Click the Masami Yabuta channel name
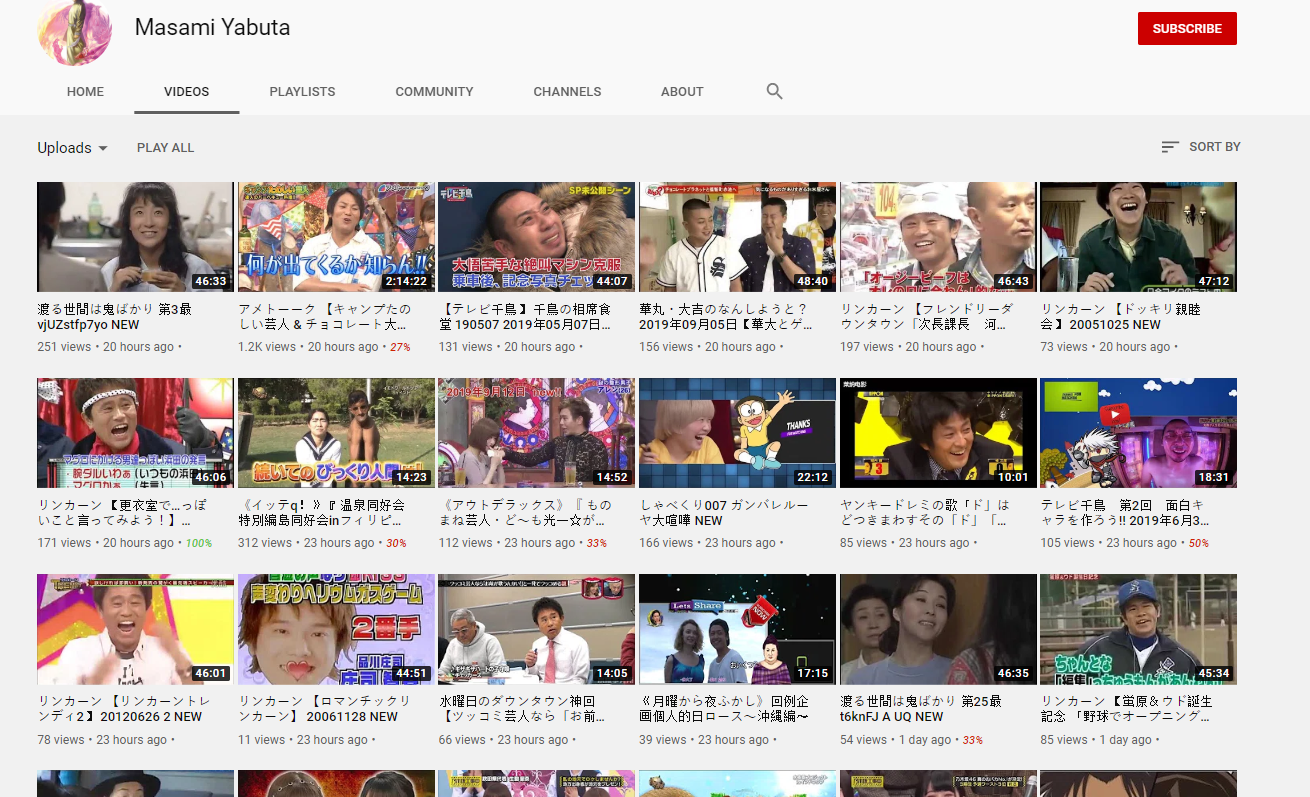 212,28
